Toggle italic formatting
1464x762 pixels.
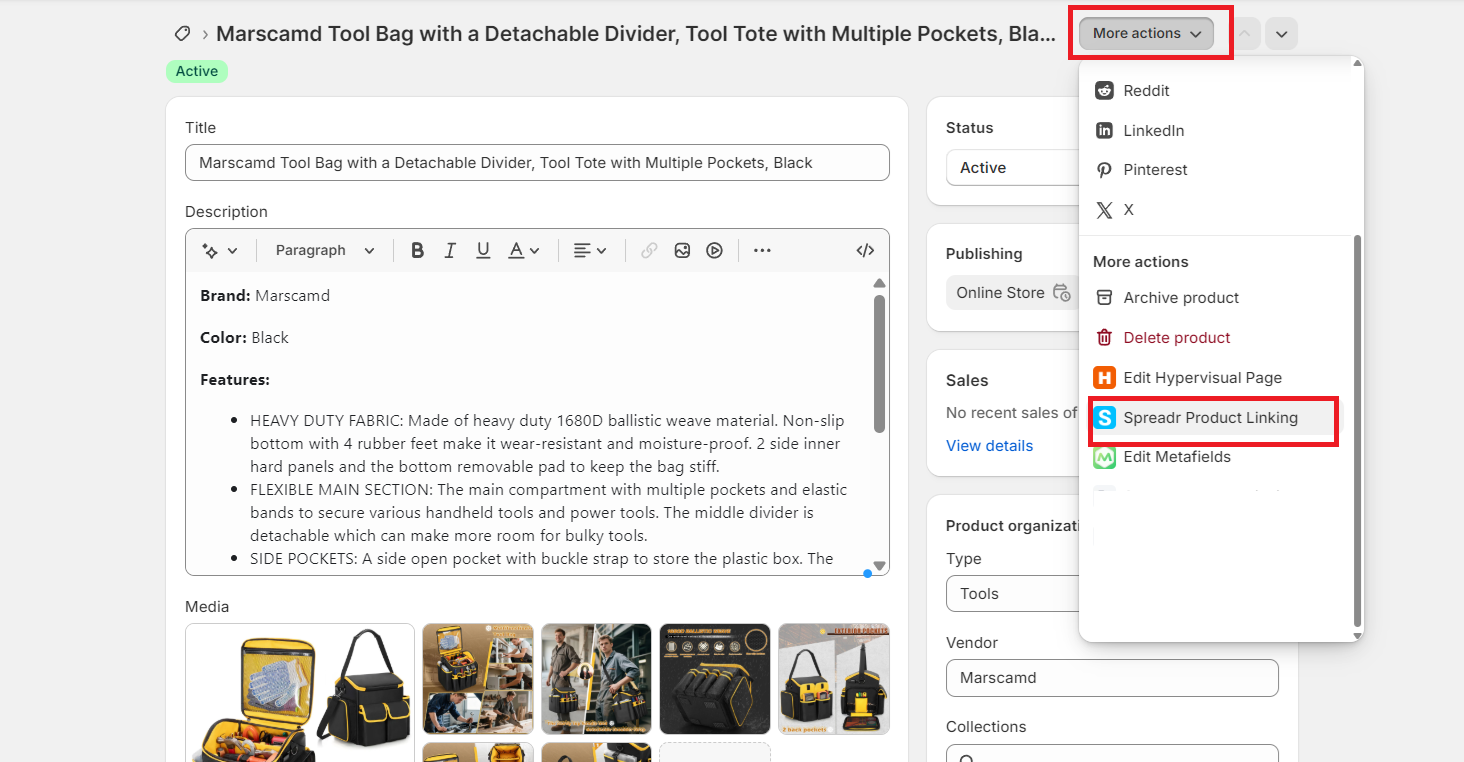450,251
